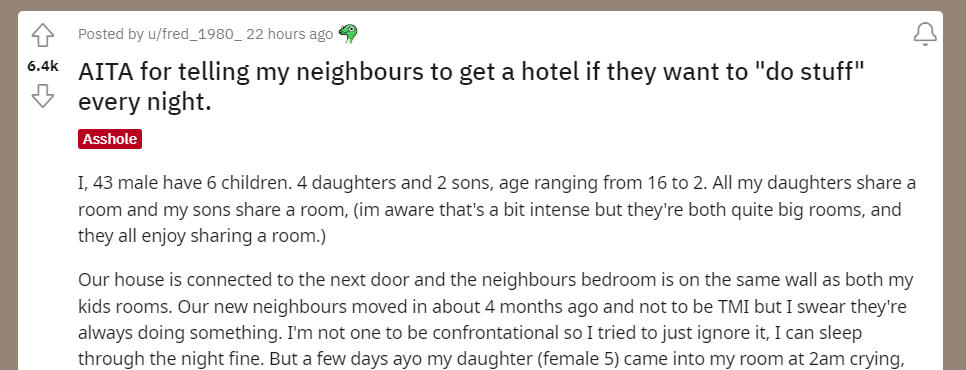Click 'always doing something.' in the post body
This screenshot has height=370, width=966.
173,333
